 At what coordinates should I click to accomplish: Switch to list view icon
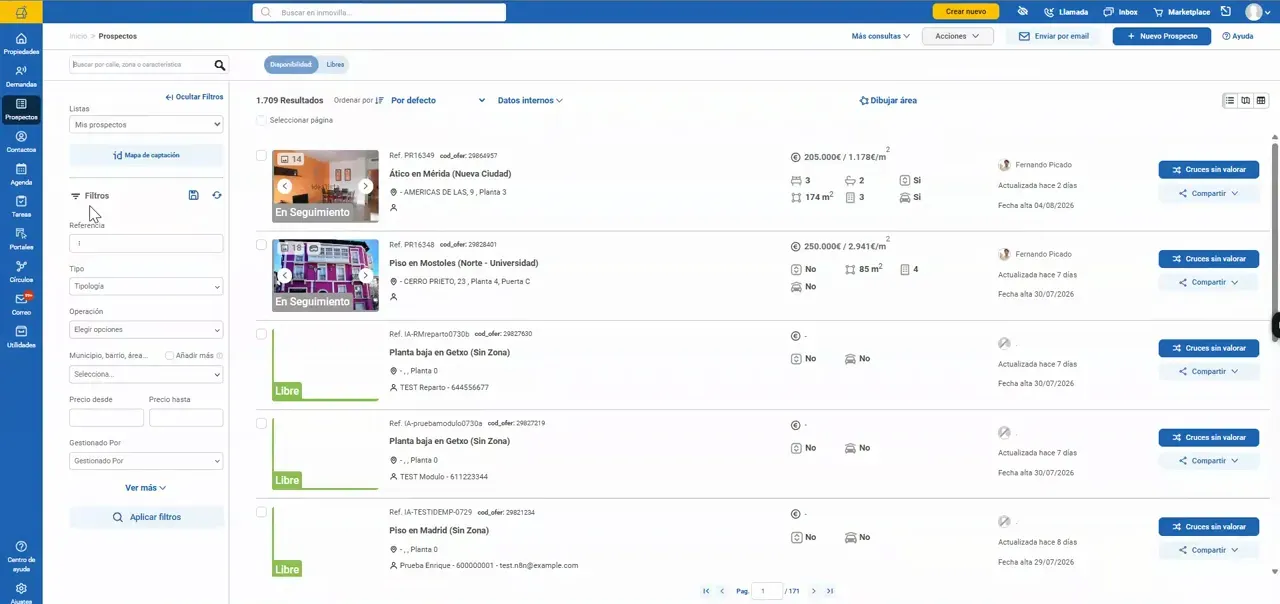(x=1230, y=100)
